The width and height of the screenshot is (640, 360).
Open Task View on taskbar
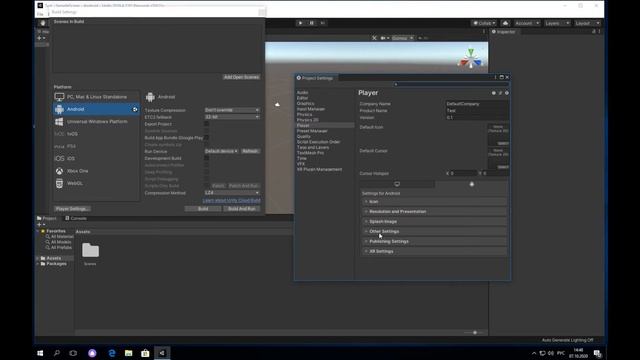(x=73, y=353)
